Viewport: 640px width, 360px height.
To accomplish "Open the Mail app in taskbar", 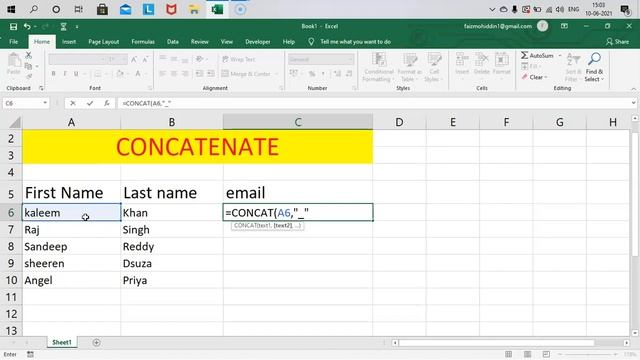I will point(125,9).
